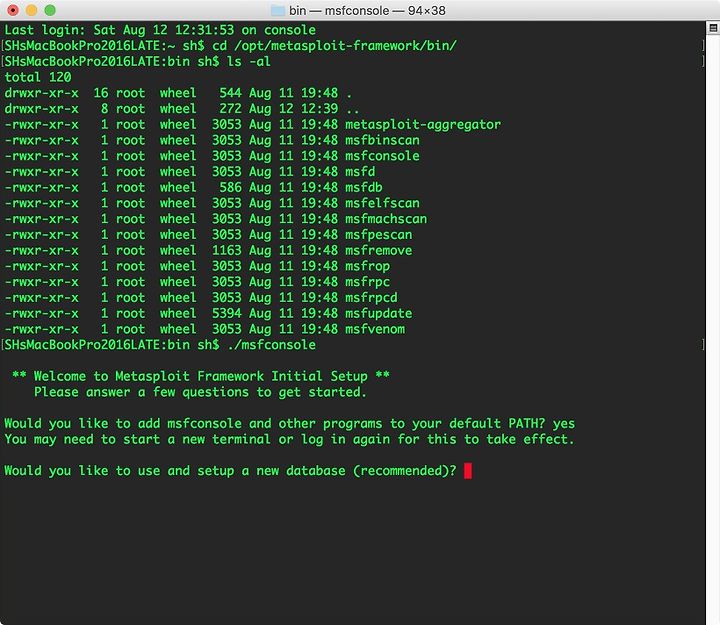Click the file name msfelfscan

coord(382,203)
